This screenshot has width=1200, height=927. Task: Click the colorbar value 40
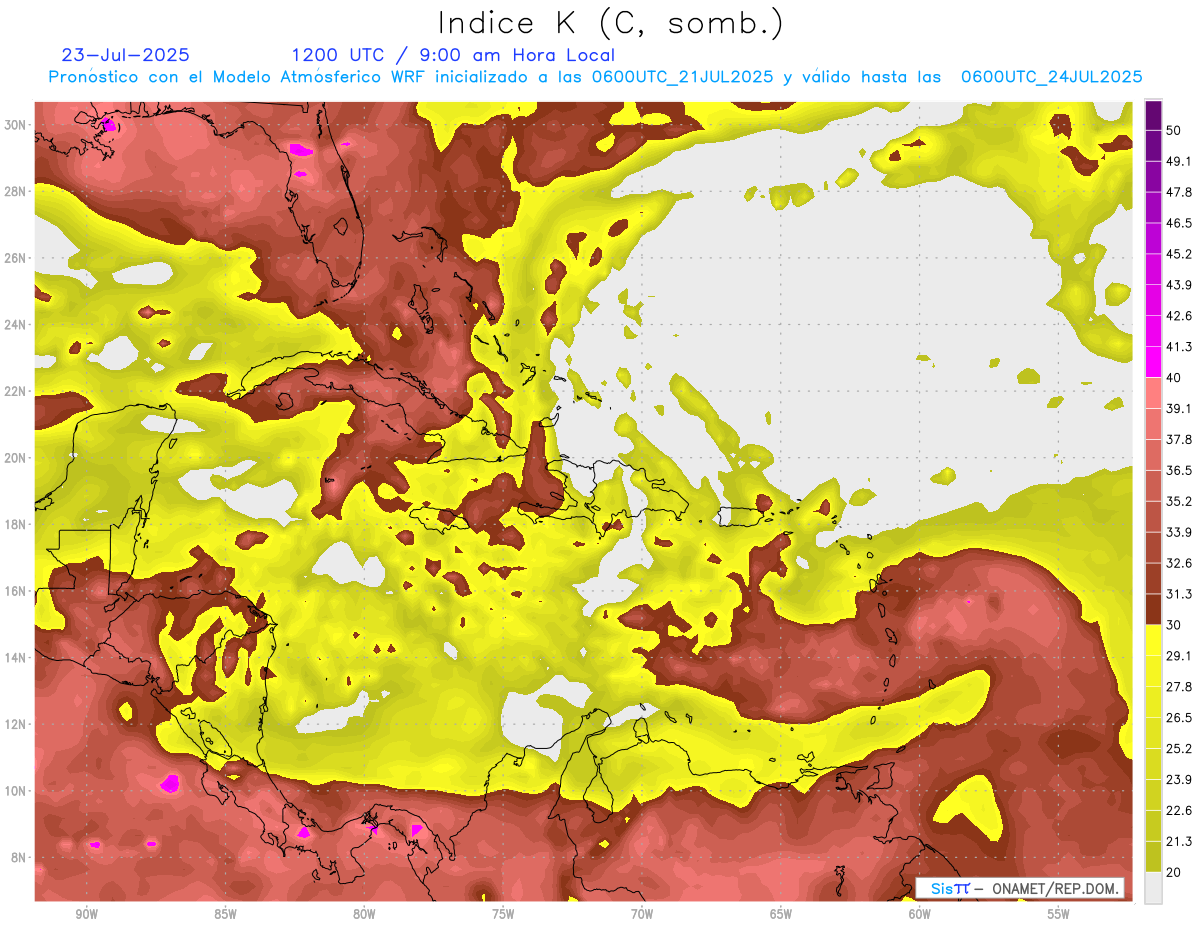(x=1174, y=378)
